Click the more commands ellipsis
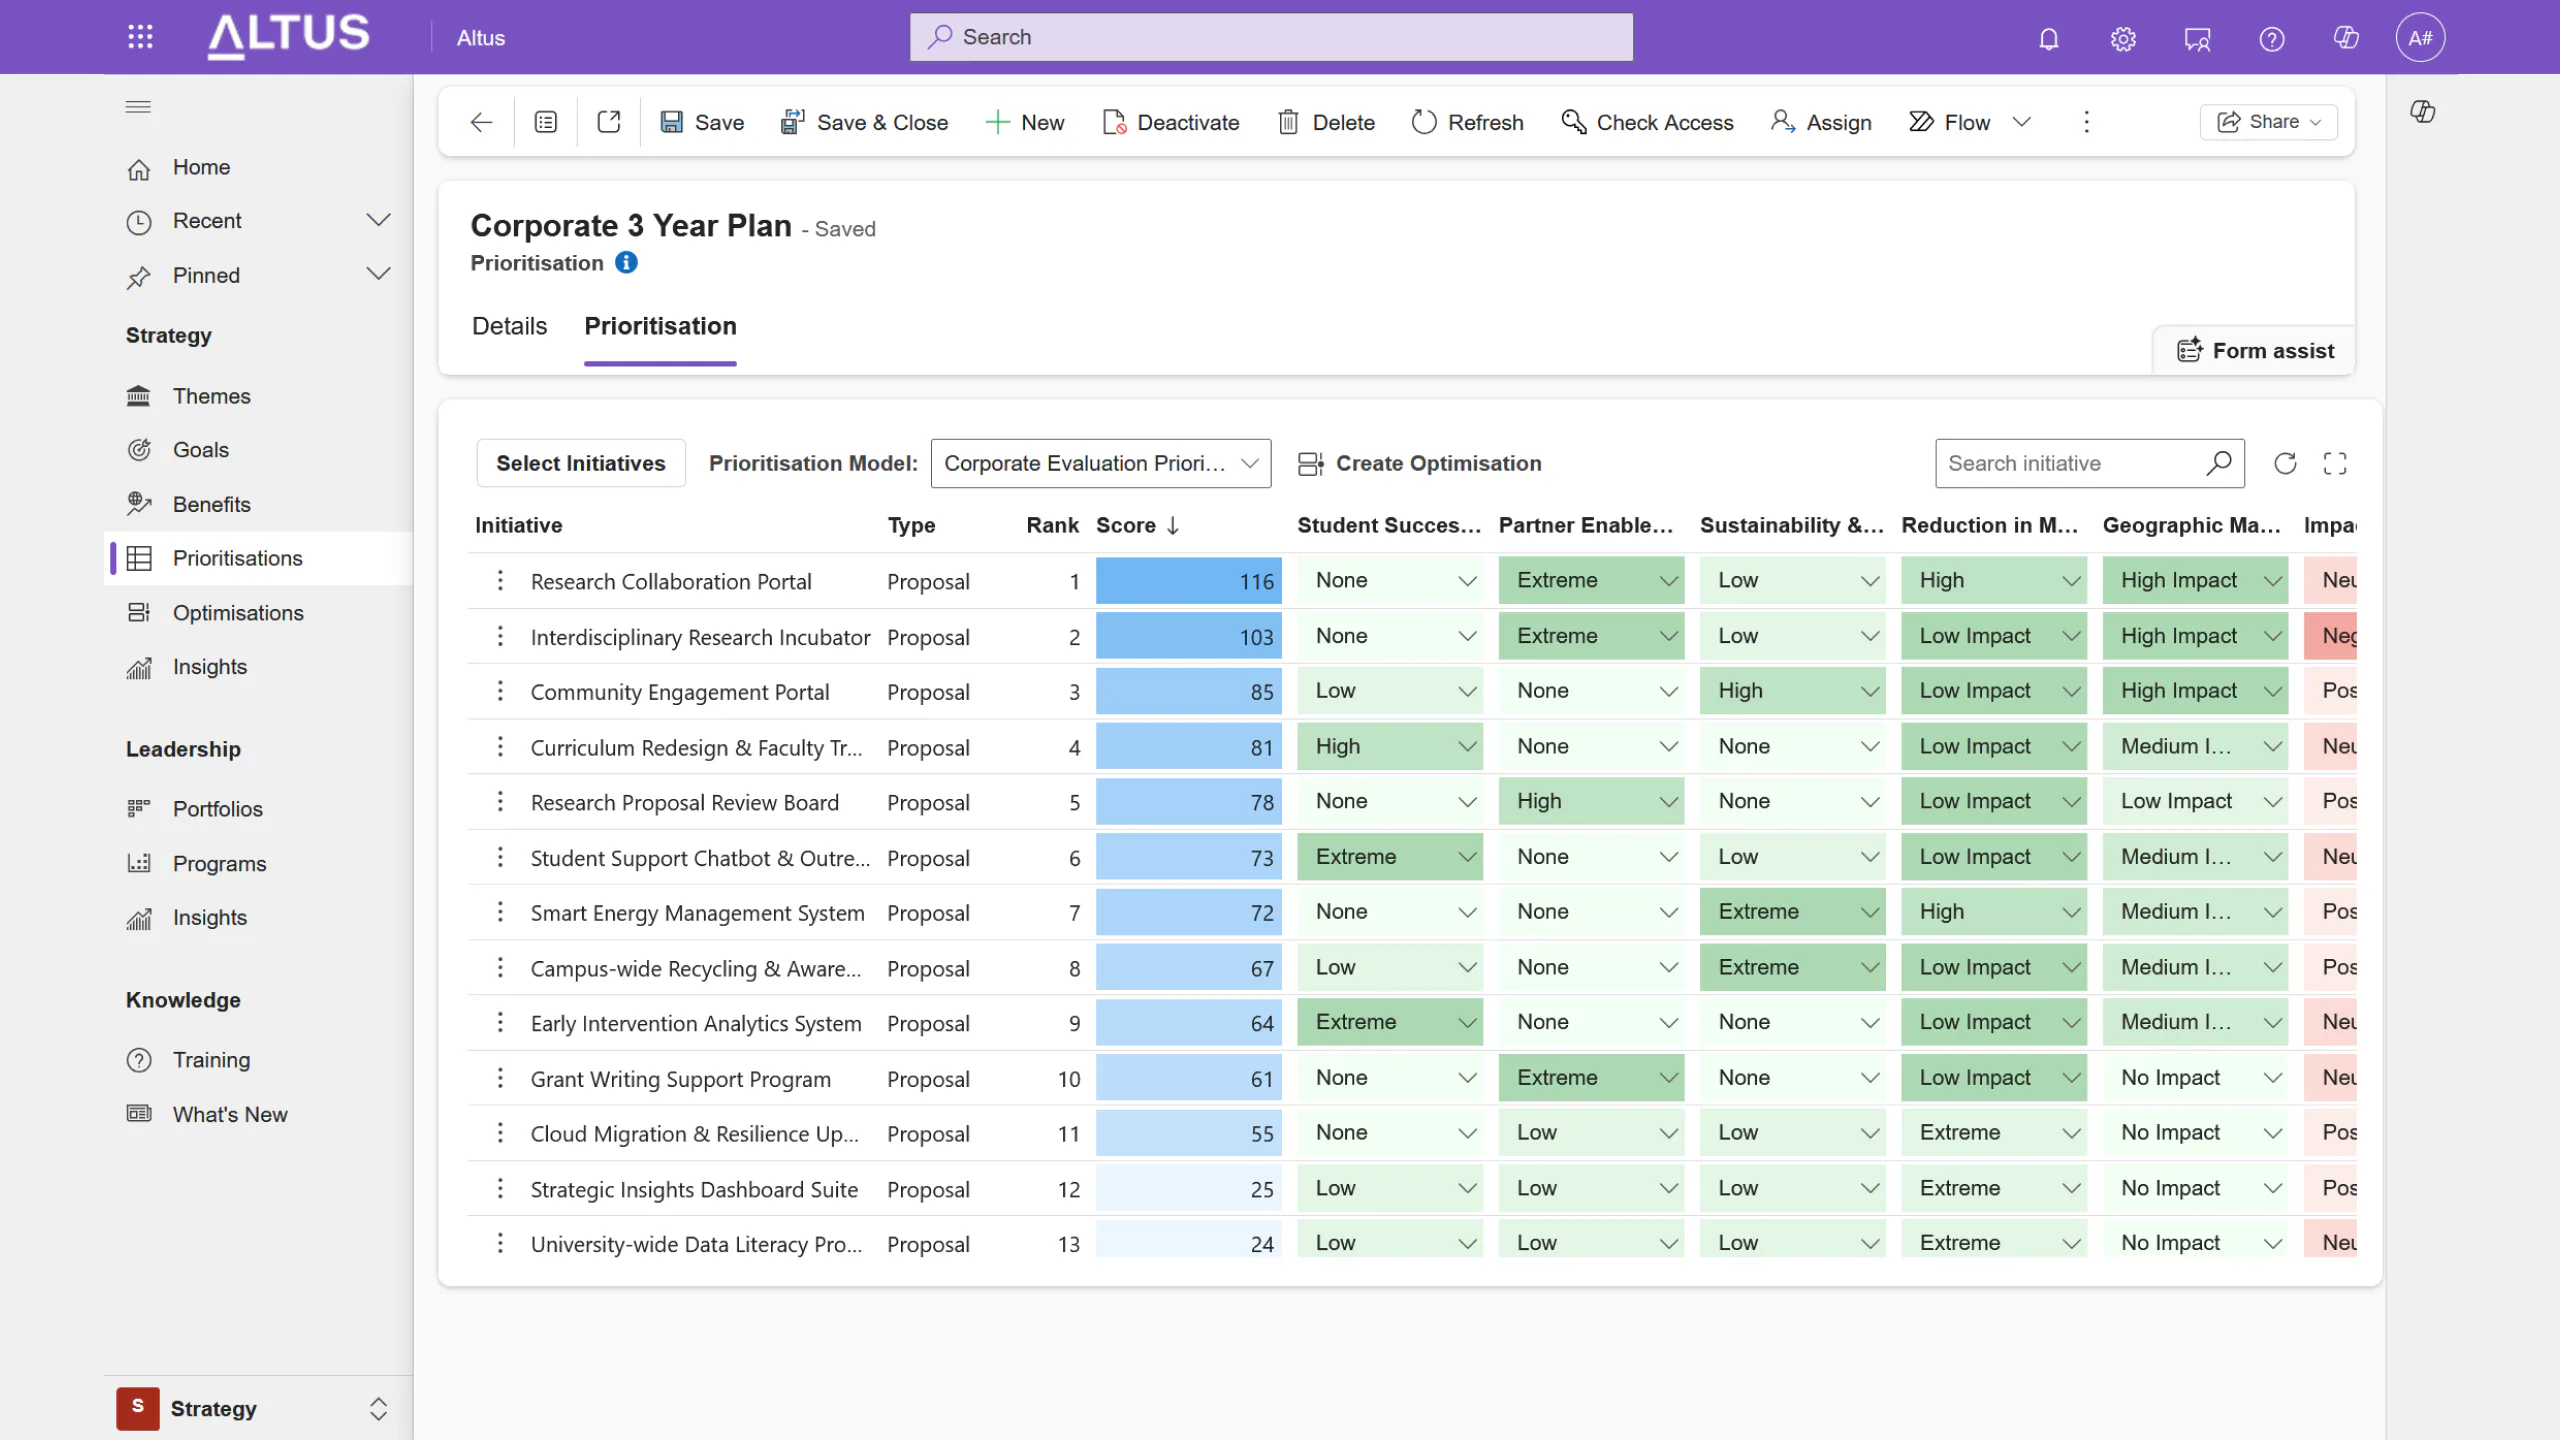2560x1440 pixels. [x=2086, y=122]
